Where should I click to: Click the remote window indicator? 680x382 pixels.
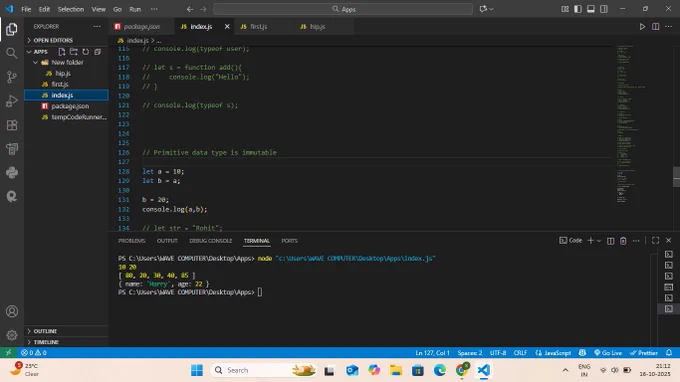click(8, 353)
